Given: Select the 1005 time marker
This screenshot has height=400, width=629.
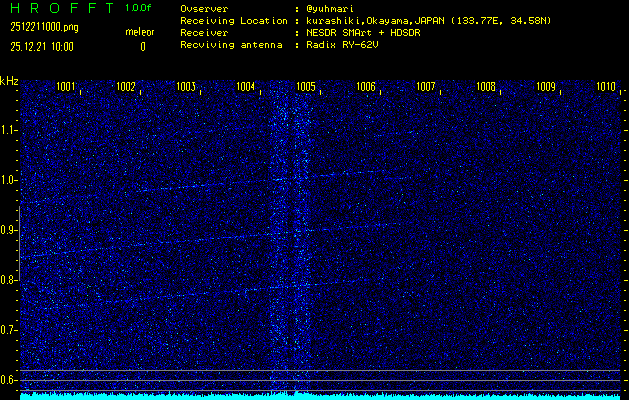Looking at the screenshot, I should [x=306, y=87].
